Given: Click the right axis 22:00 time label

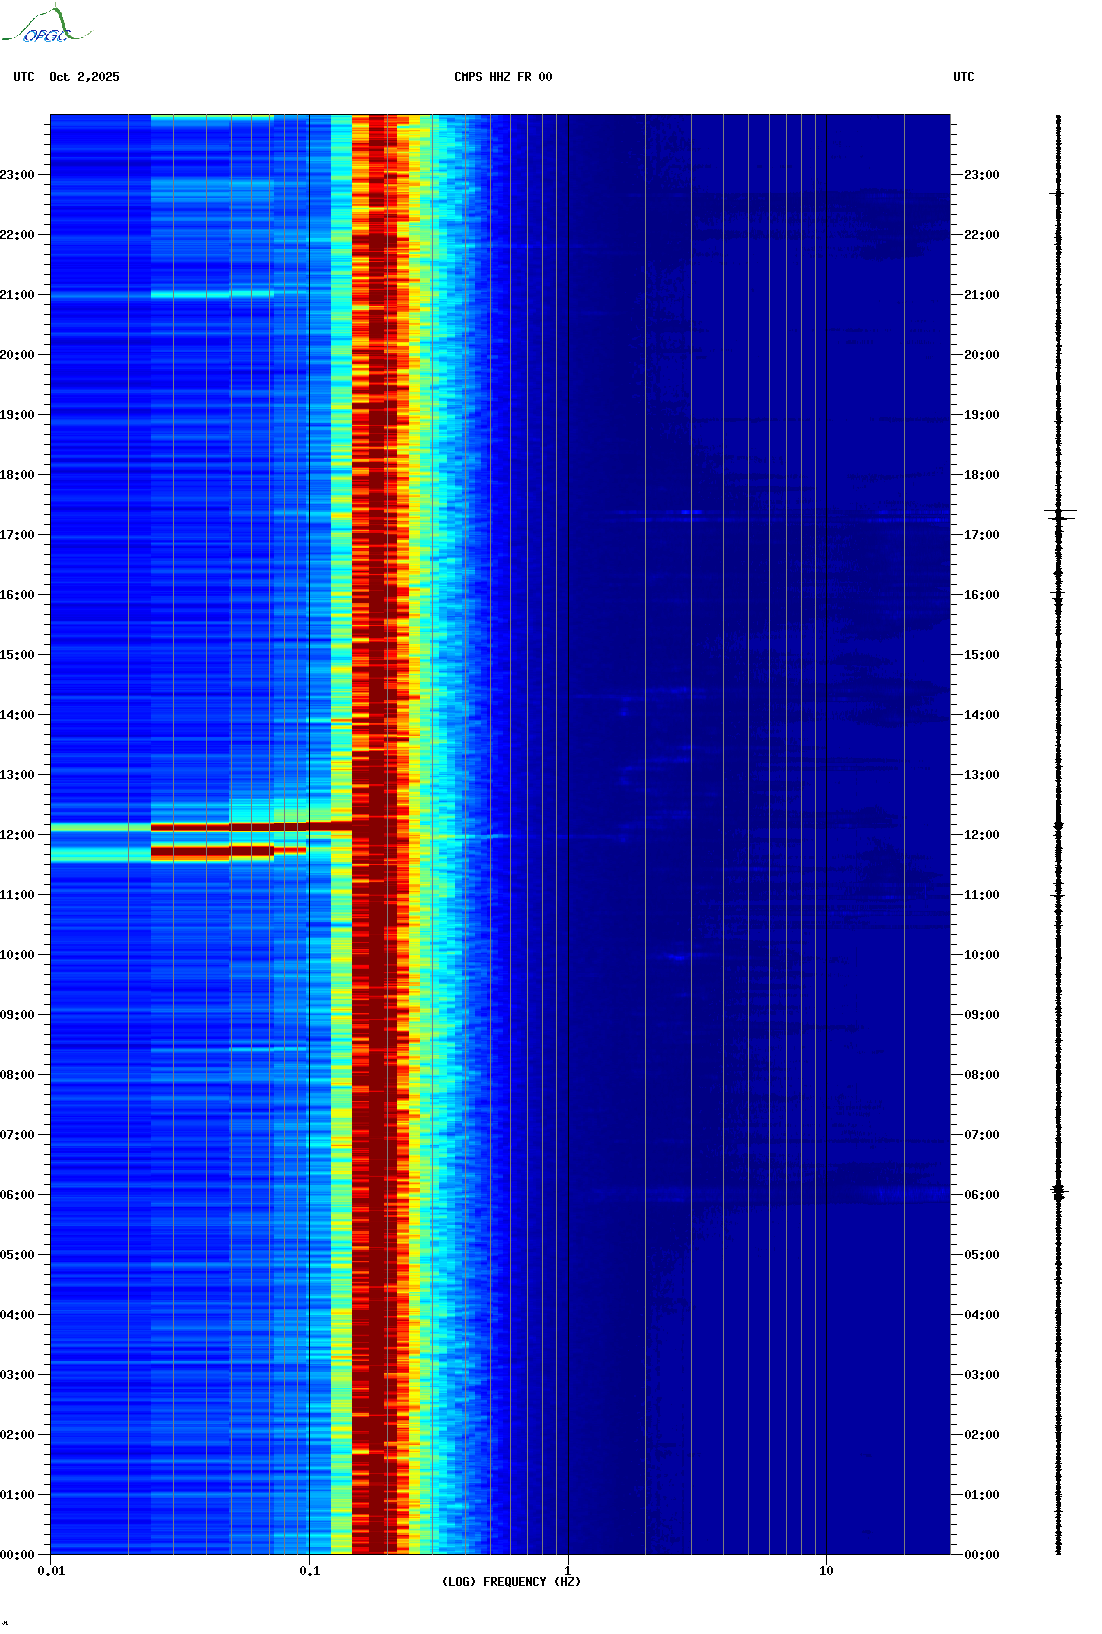Looking at the screenshot, I should (982, 235).
